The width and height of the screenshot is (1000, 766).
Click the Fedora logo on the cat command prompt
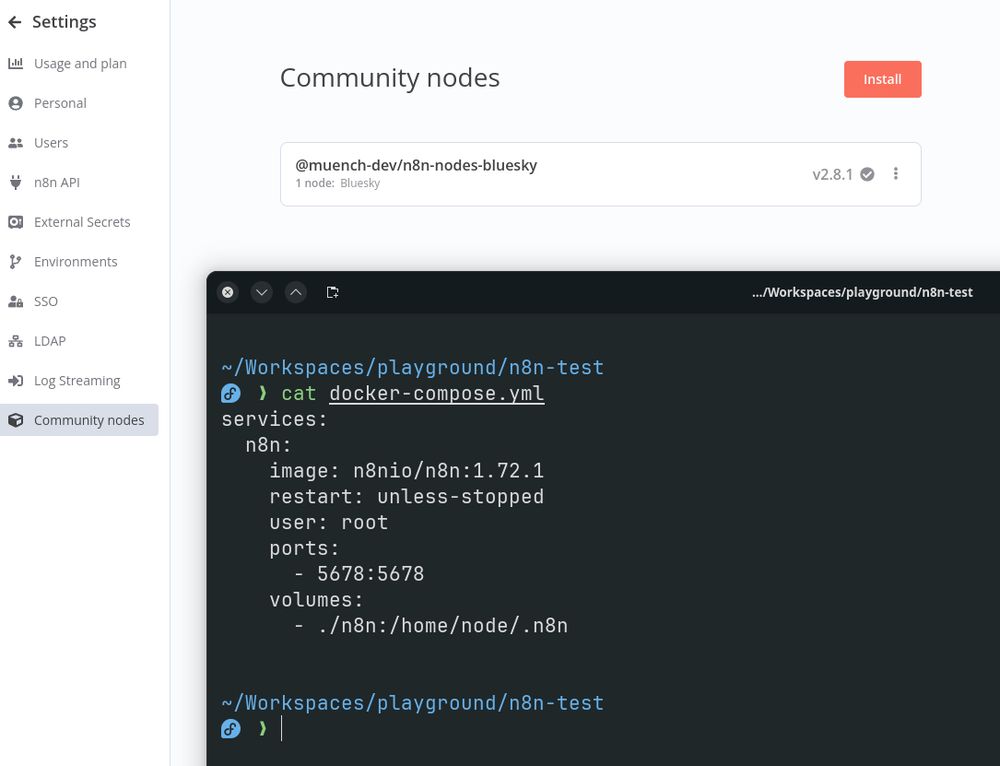[231, 394]
